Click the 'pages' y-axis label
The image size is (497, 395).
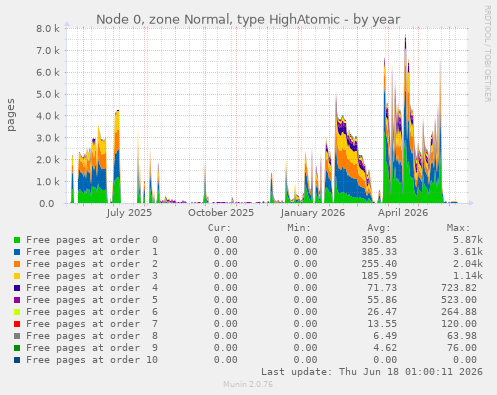click(x=11, y=115)
